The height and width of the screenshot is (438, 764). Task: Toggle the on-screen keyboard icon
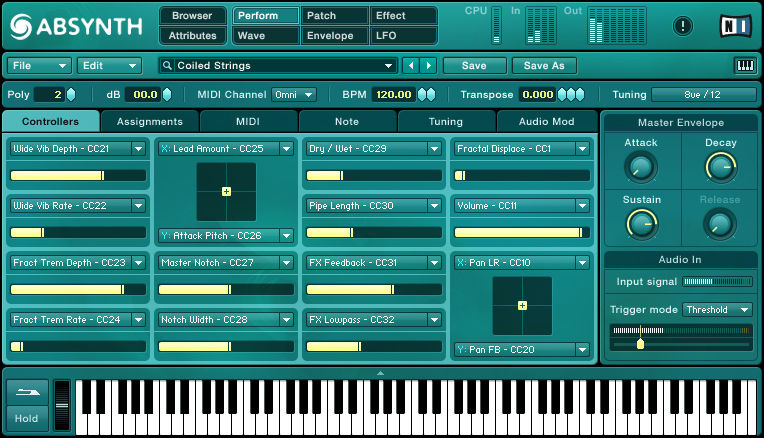point(744,66)
